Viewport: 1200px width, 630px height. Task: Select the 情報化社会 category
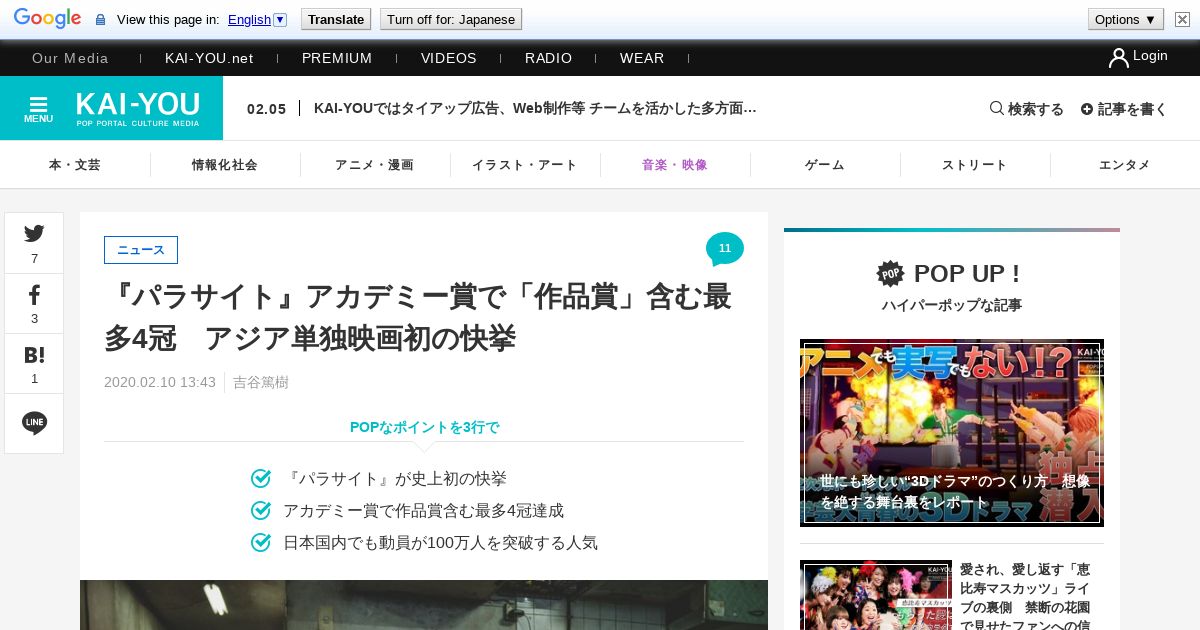click(225, 165)
